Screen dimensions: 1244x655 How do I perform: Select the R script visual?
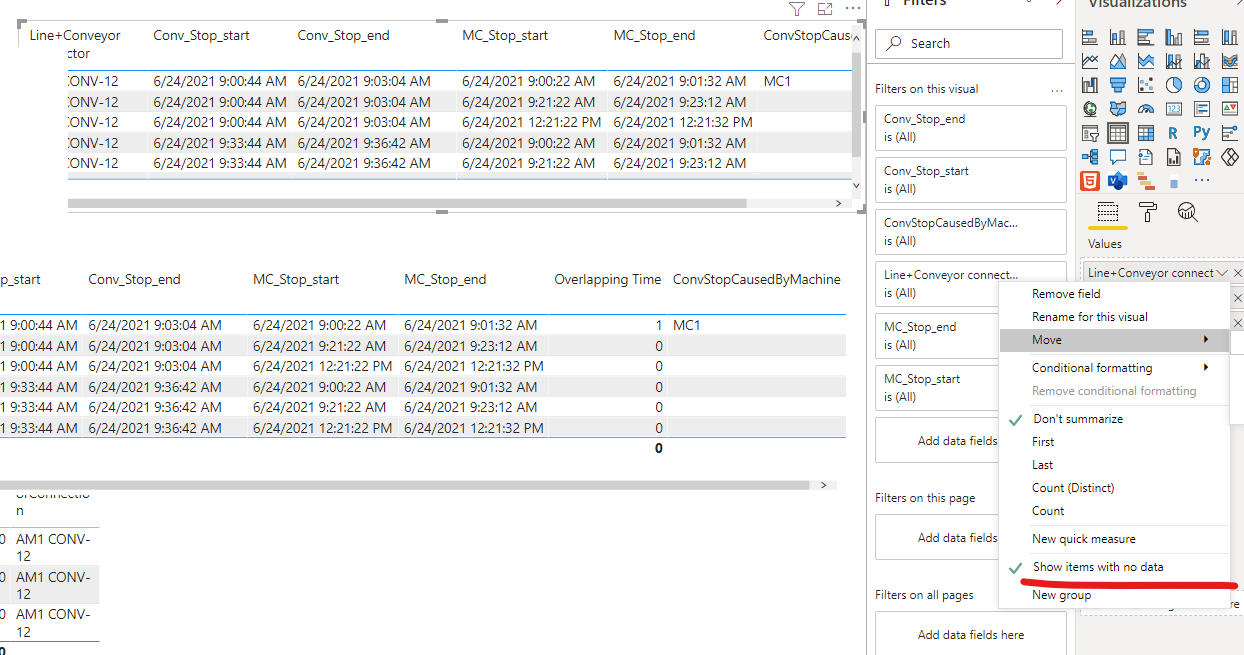pyautogui.click(x=1174, y=133)
